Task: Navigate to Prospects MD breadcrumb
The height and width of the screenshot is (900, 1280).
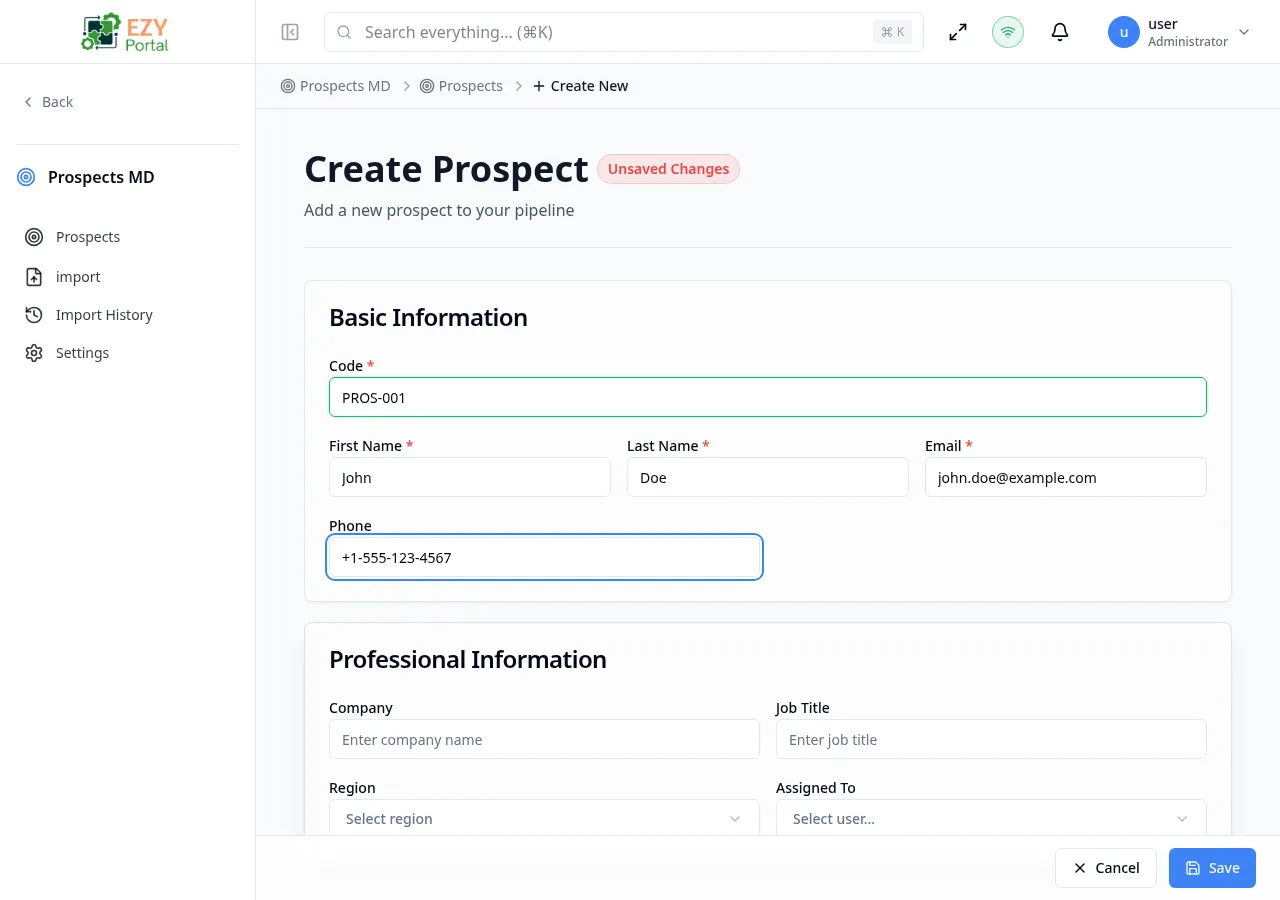Action: click(344, 86)
